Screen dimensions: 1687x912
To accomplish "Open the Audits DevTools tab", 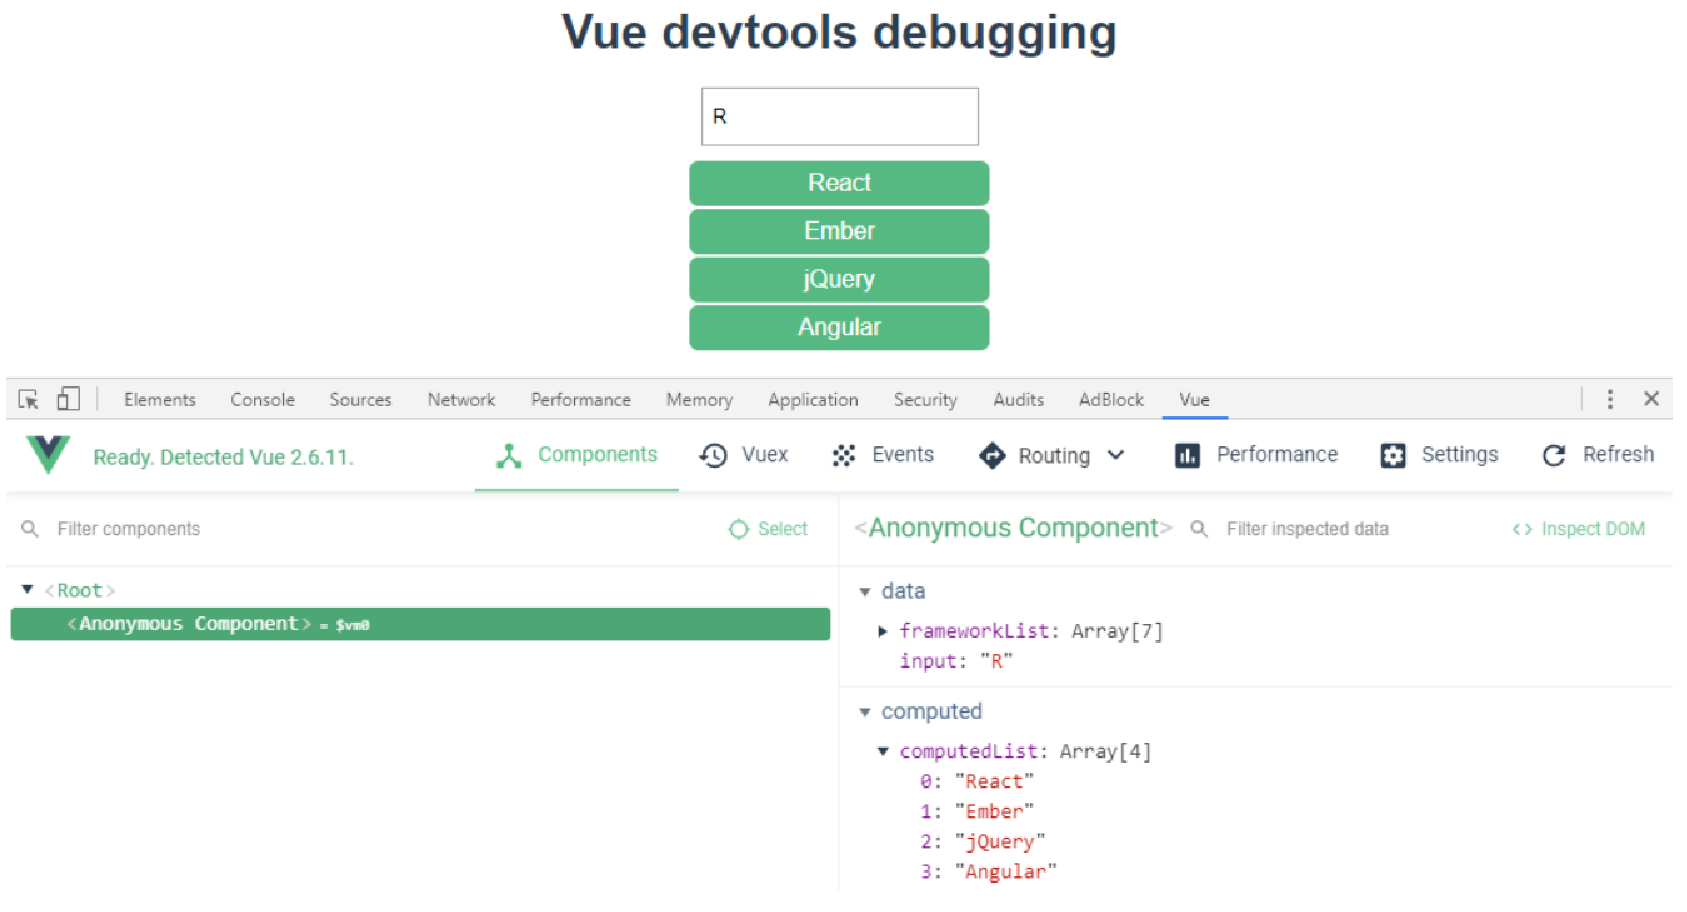I will tap(1018, 399).
